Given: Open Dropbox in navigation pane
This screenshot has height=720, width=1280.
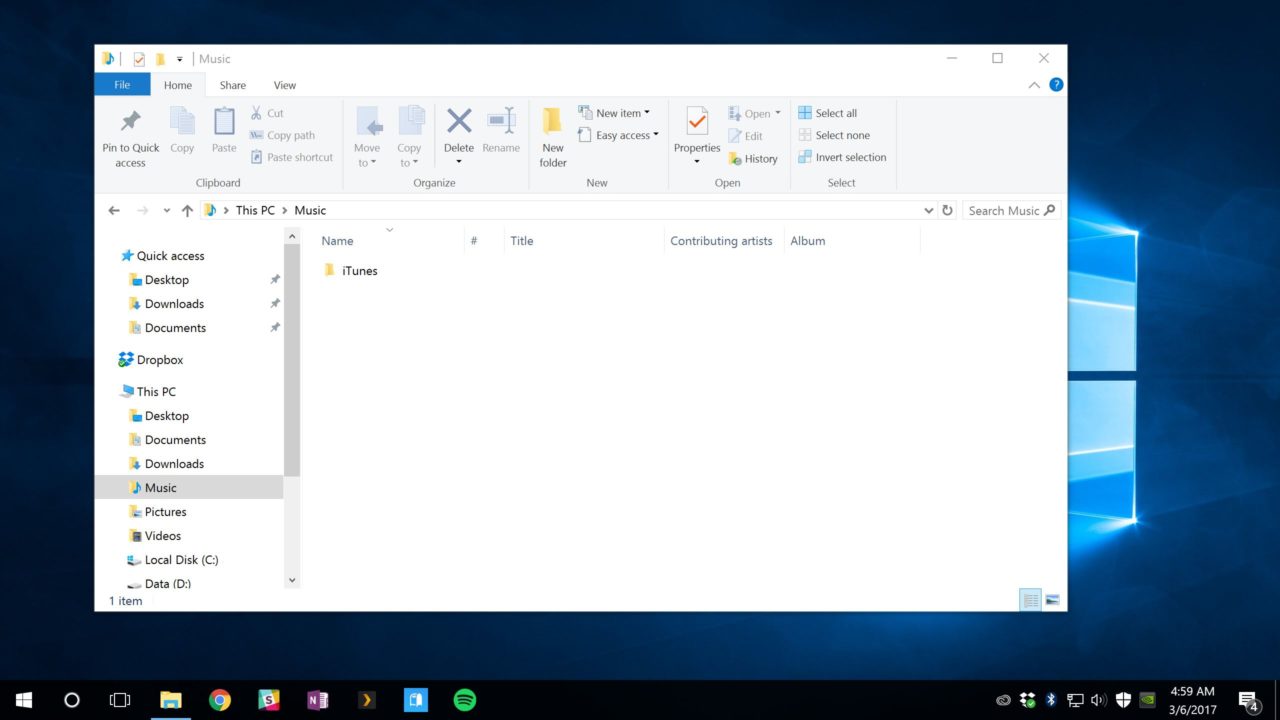Looking at the screenshot, I should pos(160,360).
